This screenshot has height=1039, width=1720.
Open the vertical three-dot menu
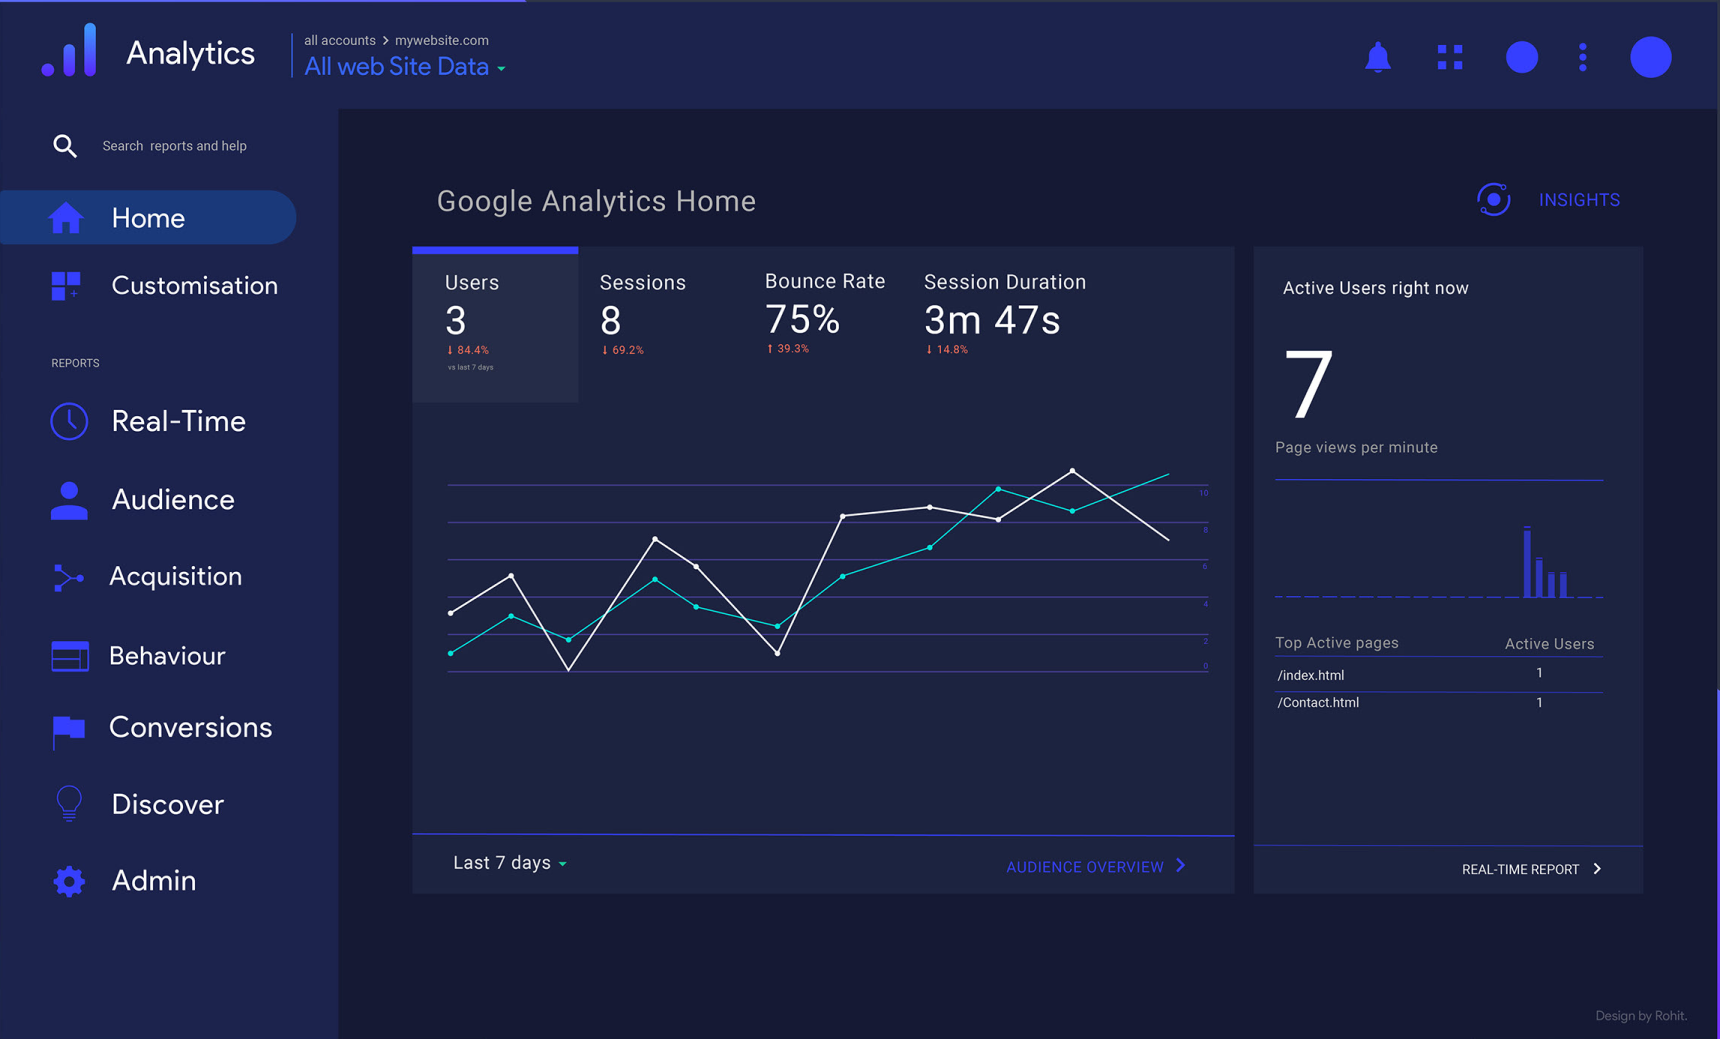[1582, 57]
